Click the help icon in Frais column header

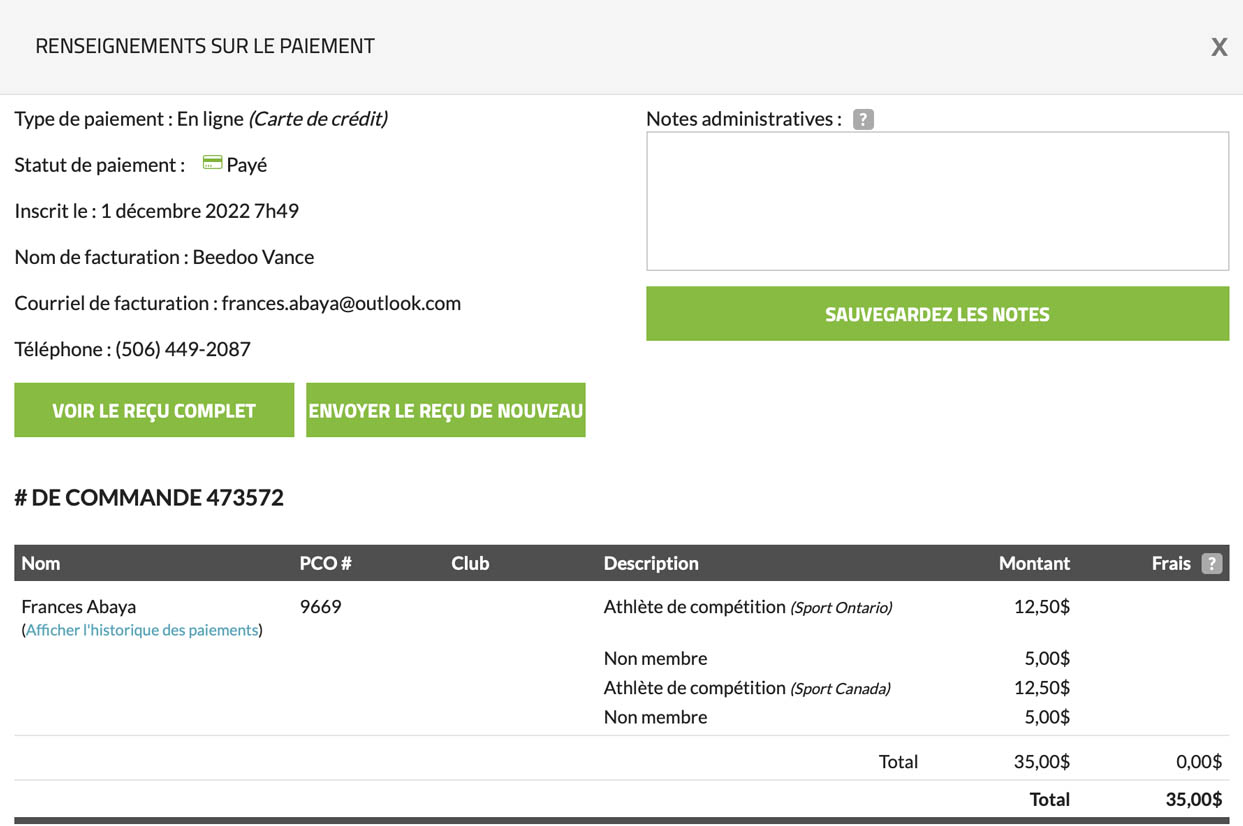point(1211,563)
